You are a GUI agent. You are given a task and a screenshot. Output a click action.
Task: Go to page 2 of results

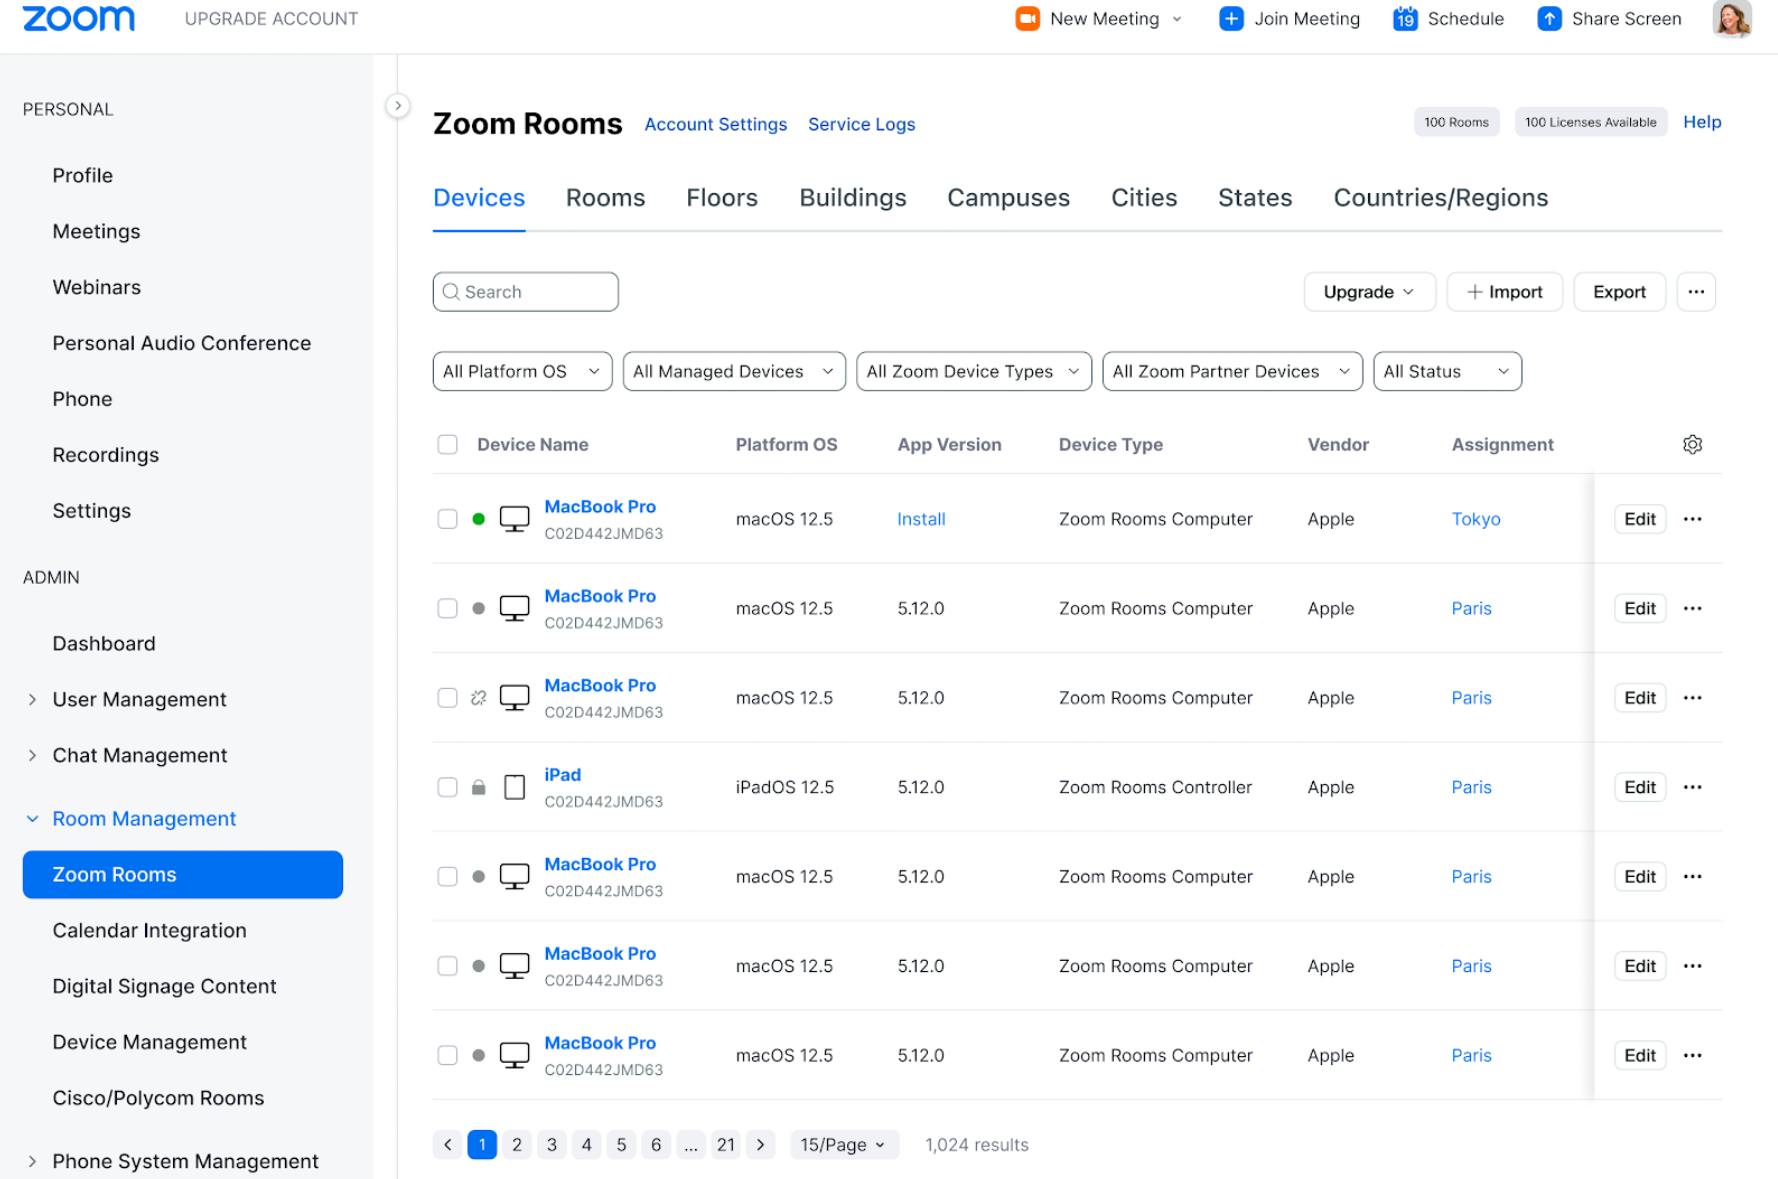coord(517,1145)
